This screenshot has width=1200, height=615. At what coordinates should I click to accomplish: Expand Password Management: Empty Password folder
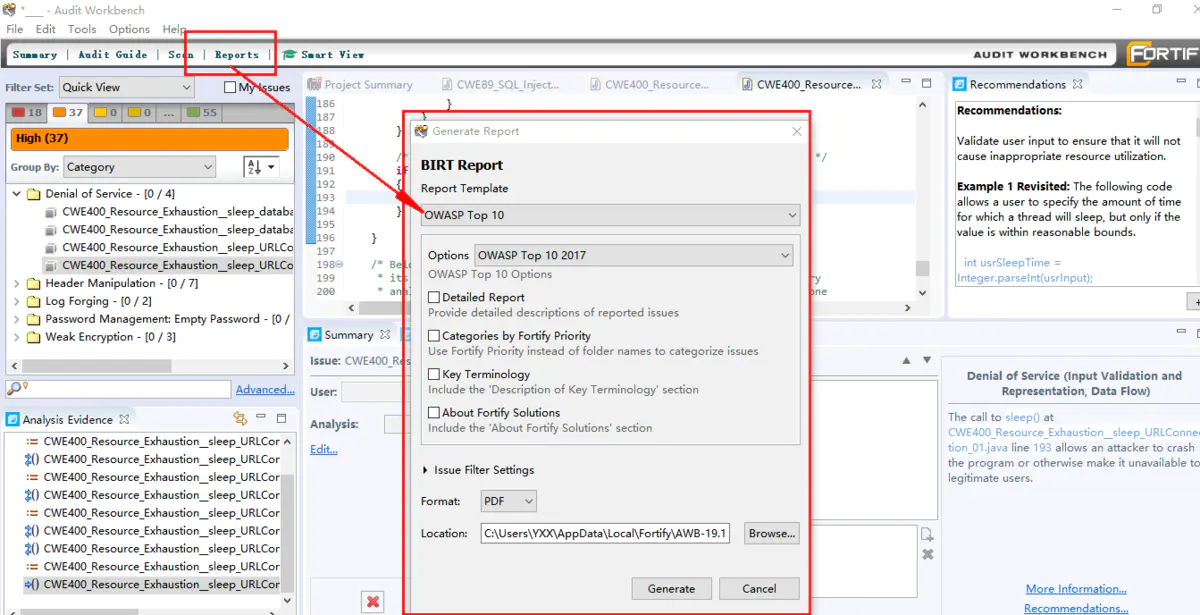click(x=16, y=320)
